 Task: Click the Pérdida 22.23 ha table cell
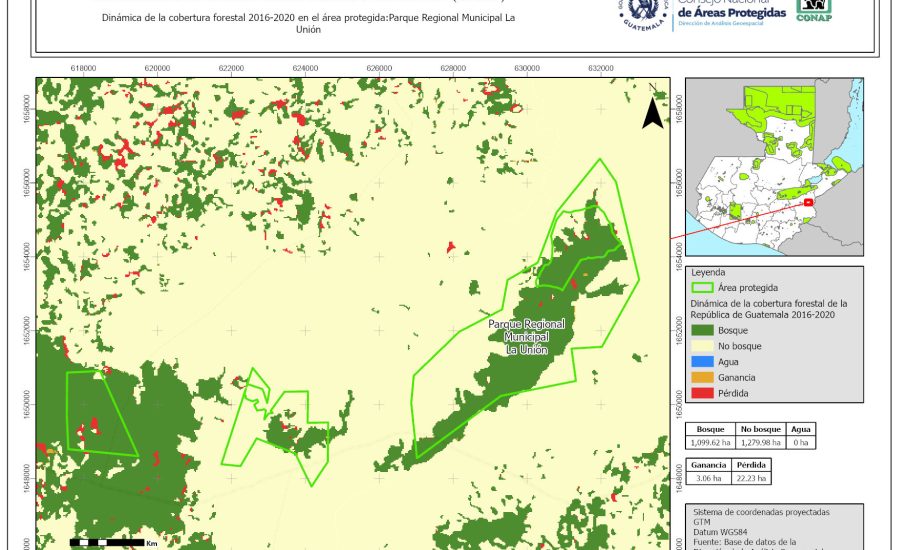click(x=751, y=478)
